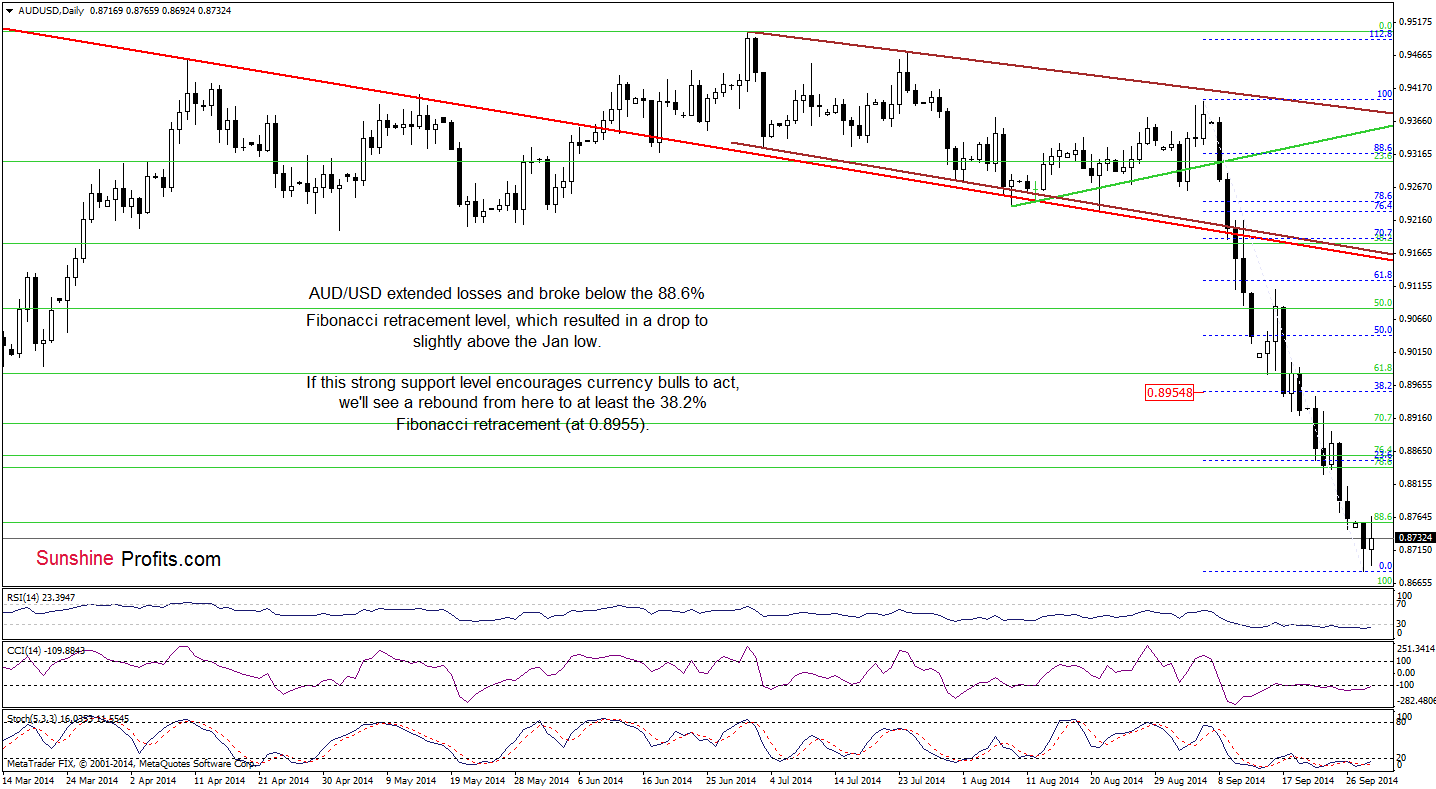
Task: Click the 0.88155 price axis label
Action: pos(1416,483)
